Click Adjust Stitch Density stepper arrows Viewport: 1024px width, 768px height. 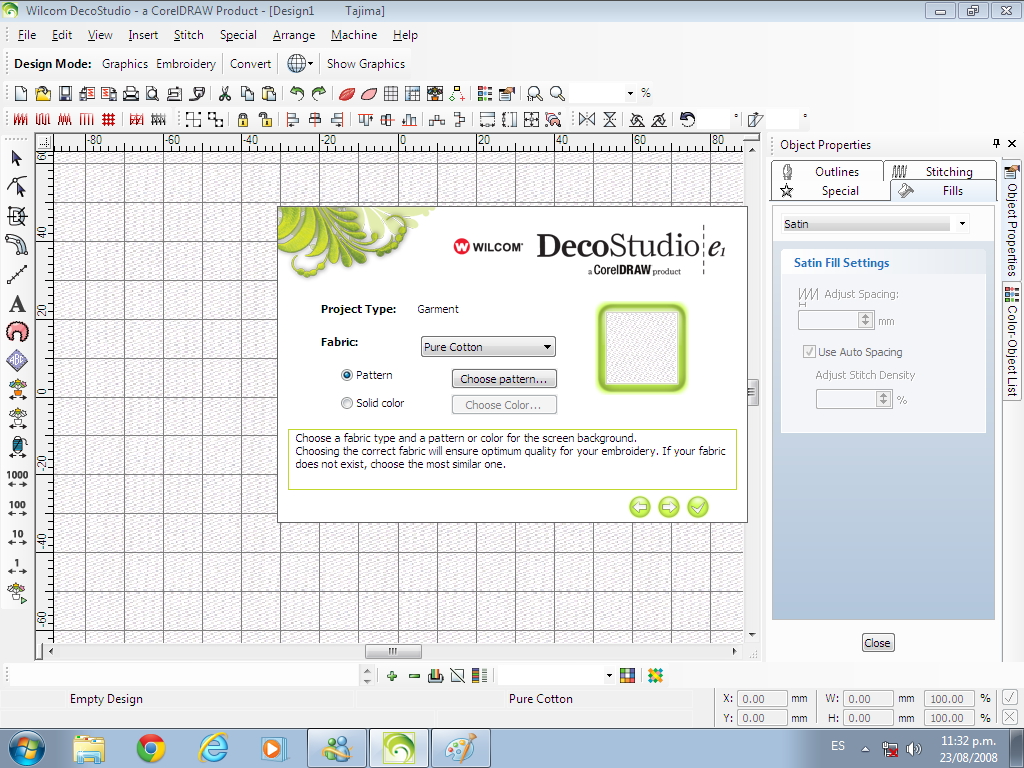pyautogui.click(x=884, y=399)
